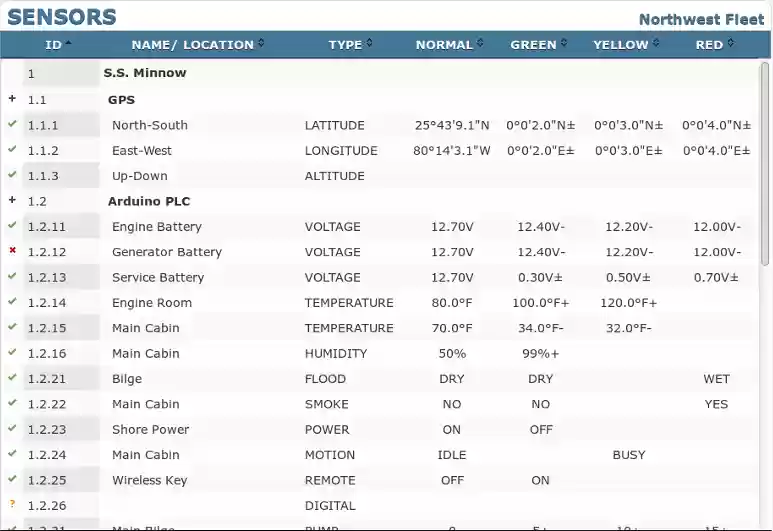The image size is (773, 531).
Task: Sort by NORMAL column header
Action: pyautogui.click(x=444, y=45)
